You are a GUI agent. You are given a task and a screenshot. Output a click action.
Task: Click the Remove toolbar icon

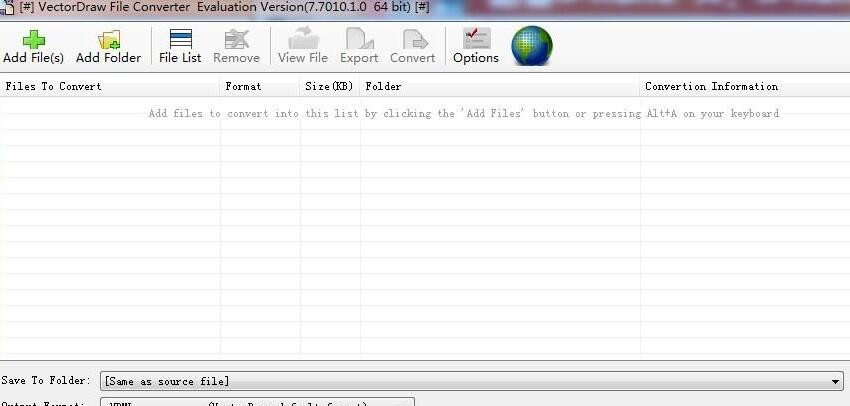pyautogui.click(x=236, y=40)
